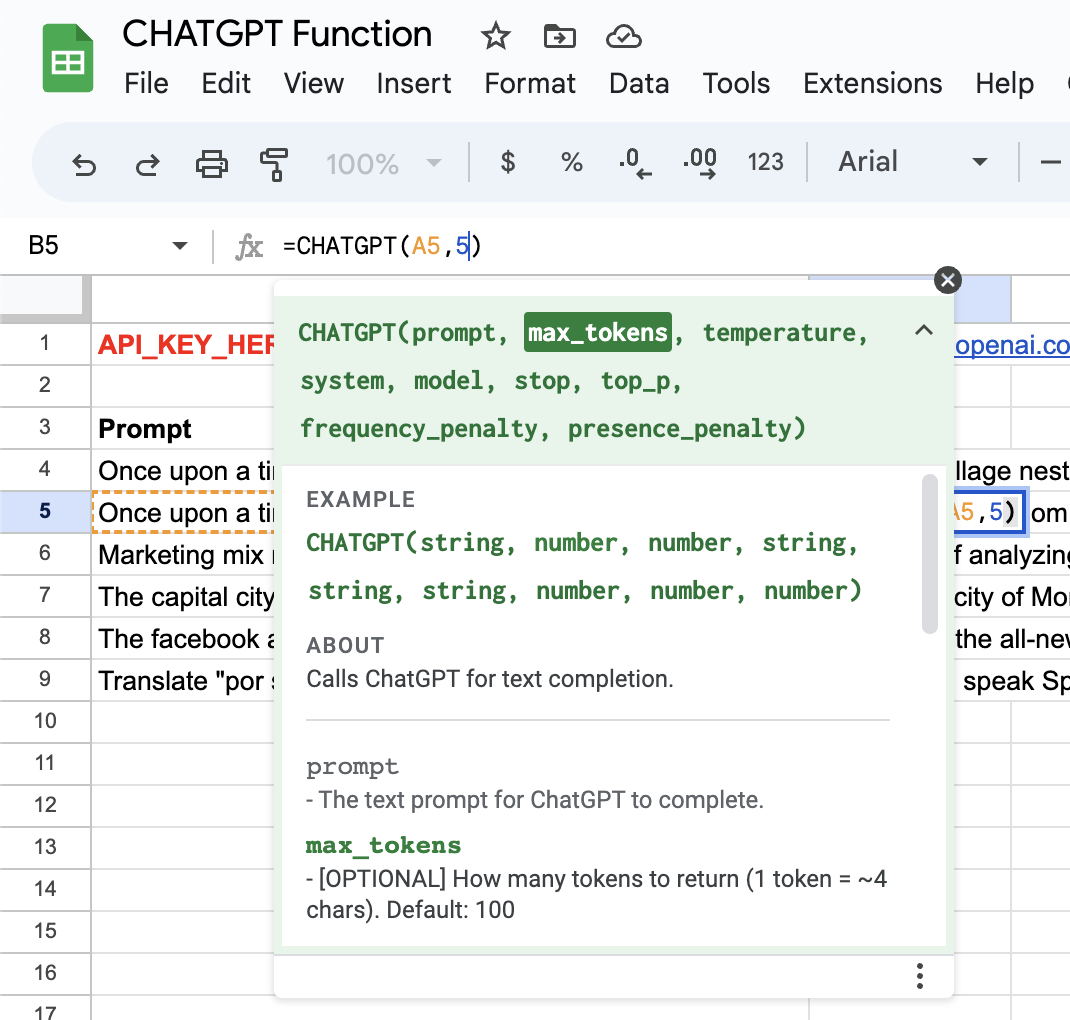The width and height of the screenshot is (1070, 1020).
Task: Star the CHATGPT Function document
Action: (x=495, y=36)
